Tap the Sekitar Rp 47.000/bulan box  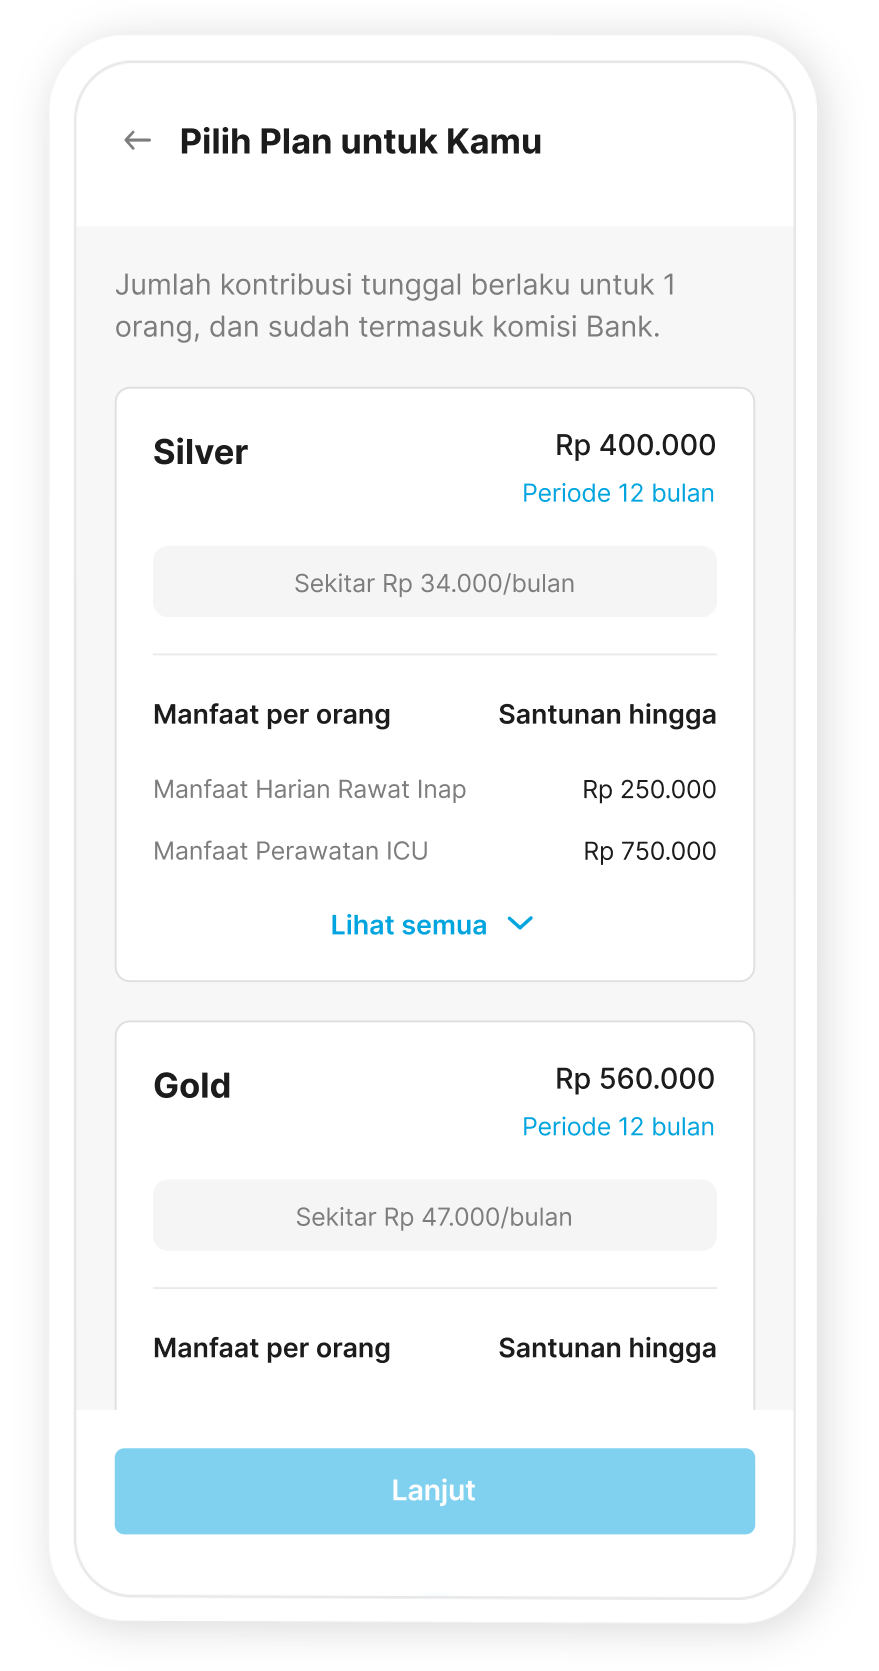(x=434, y=1216)
